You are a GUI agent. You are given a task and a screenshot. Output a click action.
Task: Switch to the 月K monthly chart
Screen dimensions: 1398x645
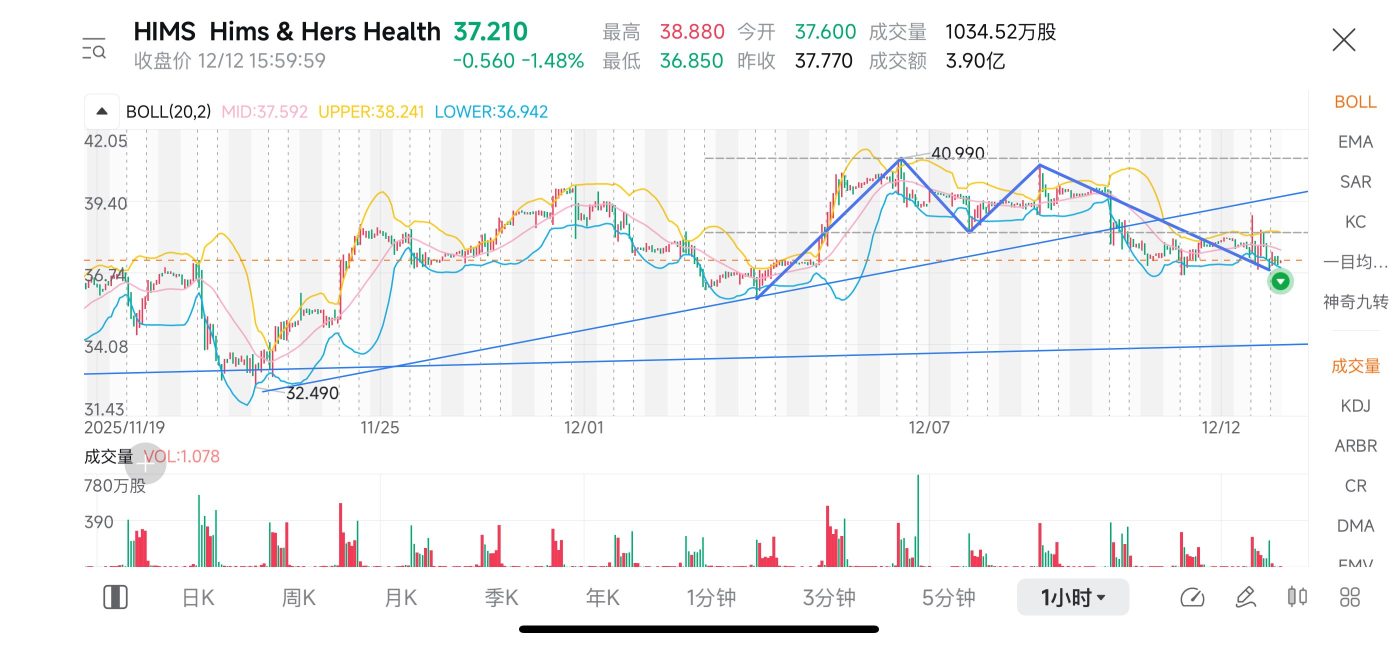400,598
